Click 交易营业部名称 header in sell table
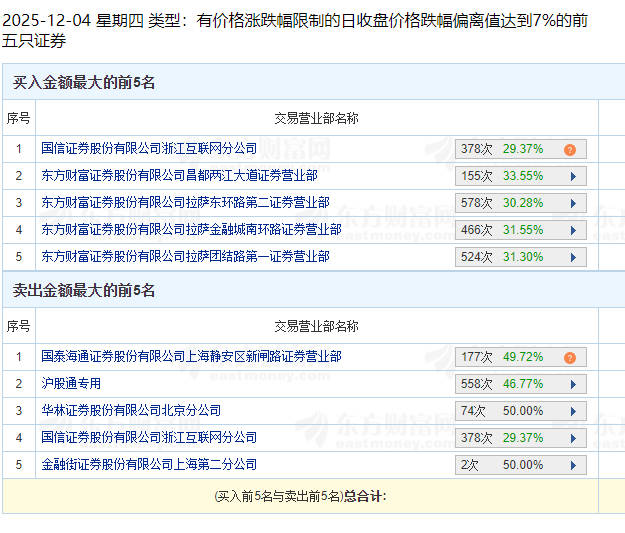This screenshot has width=625, height=533. [316, 326]
